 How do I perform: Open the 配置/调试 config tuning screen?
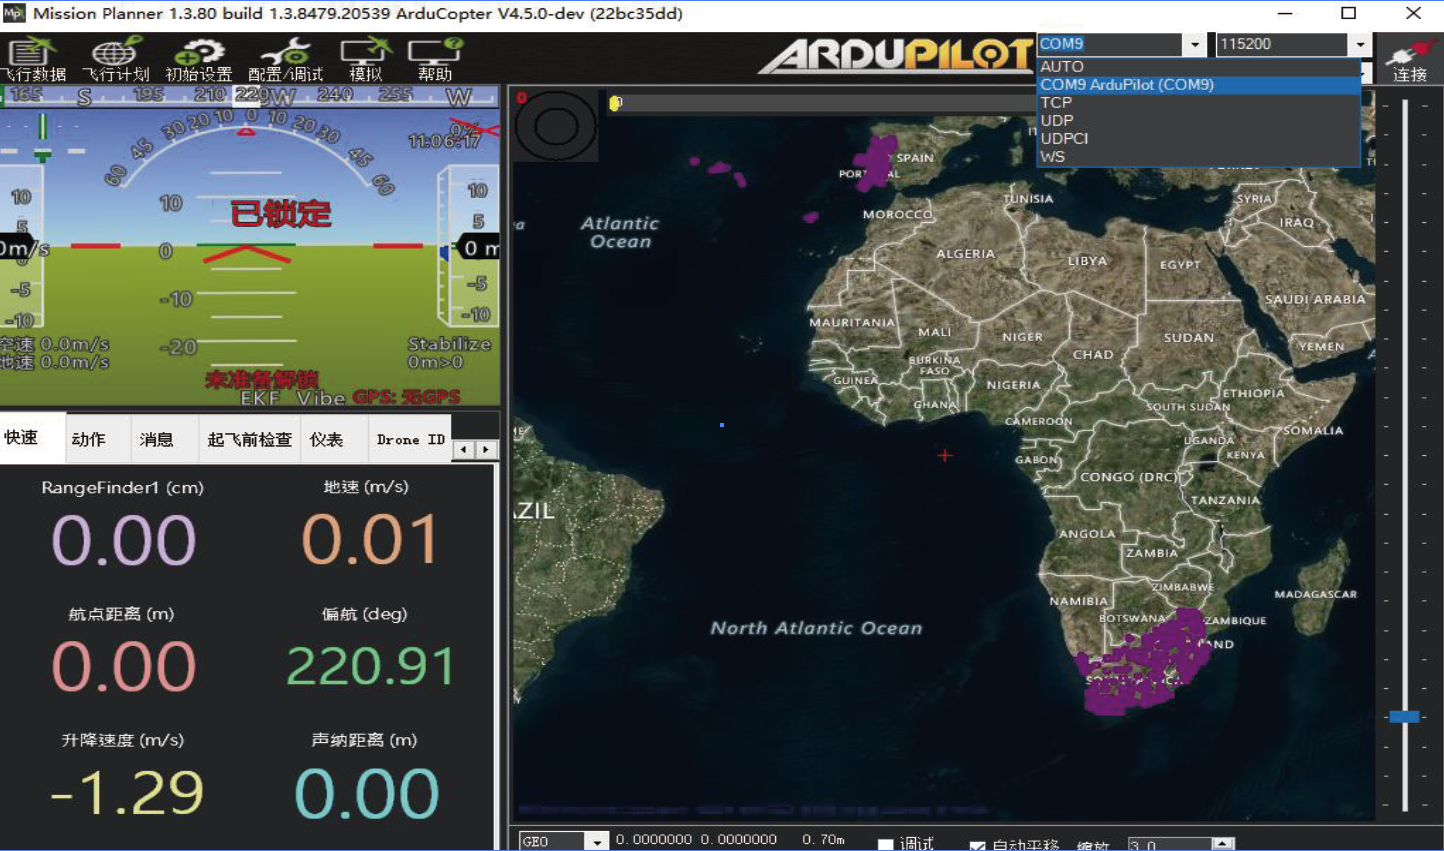coord(286,59)
